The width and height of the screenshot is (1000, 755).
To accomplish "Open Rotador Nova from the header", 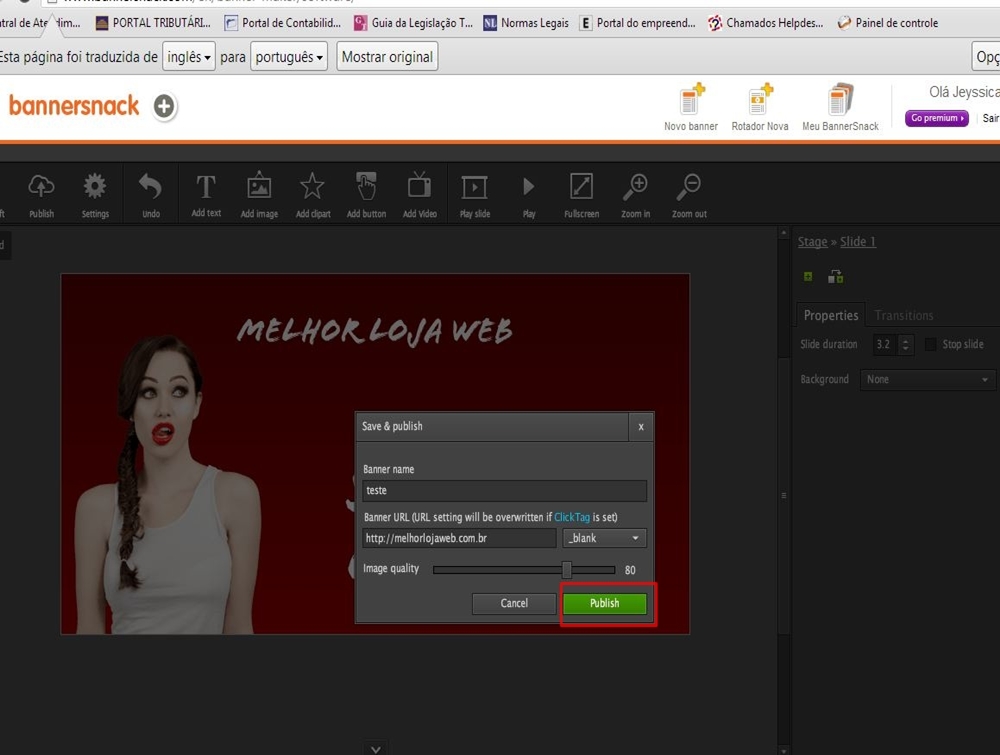I will [x=760, y=107].
